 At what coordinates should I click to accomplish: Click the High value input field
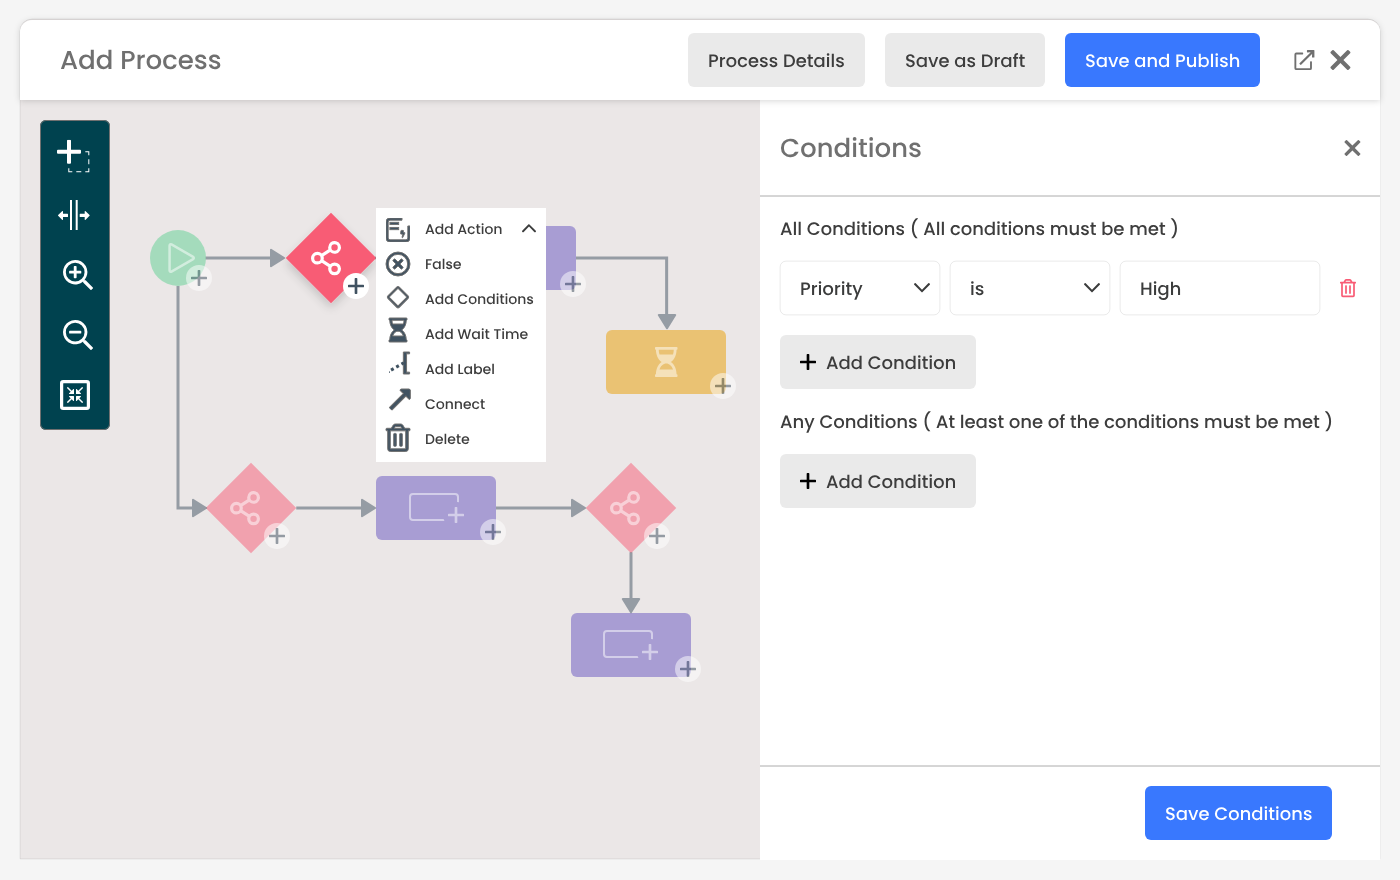click(x=1220, y=288)
